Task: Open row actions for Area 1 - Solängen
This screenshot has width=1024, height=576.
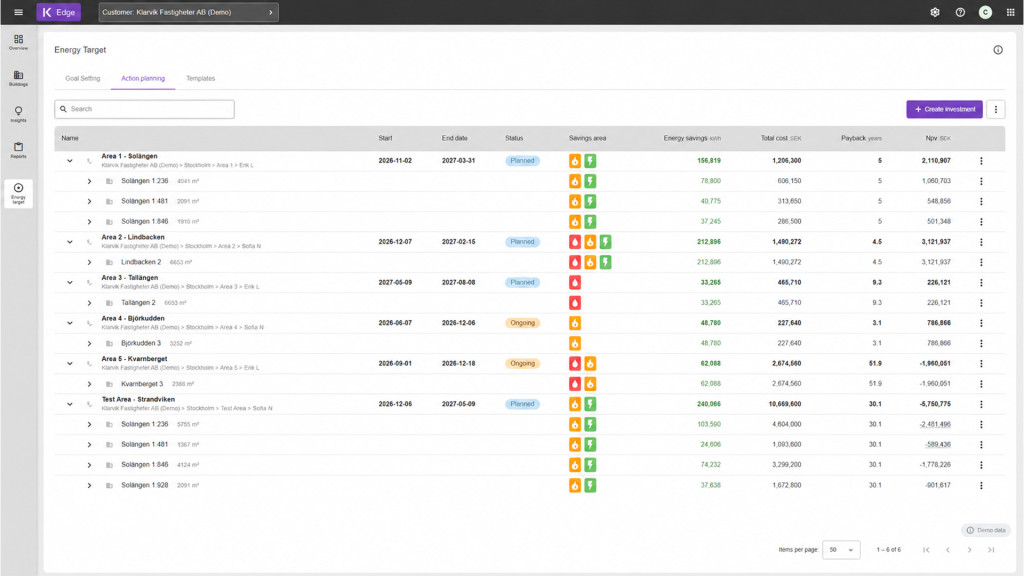Action: coord(981,161)
